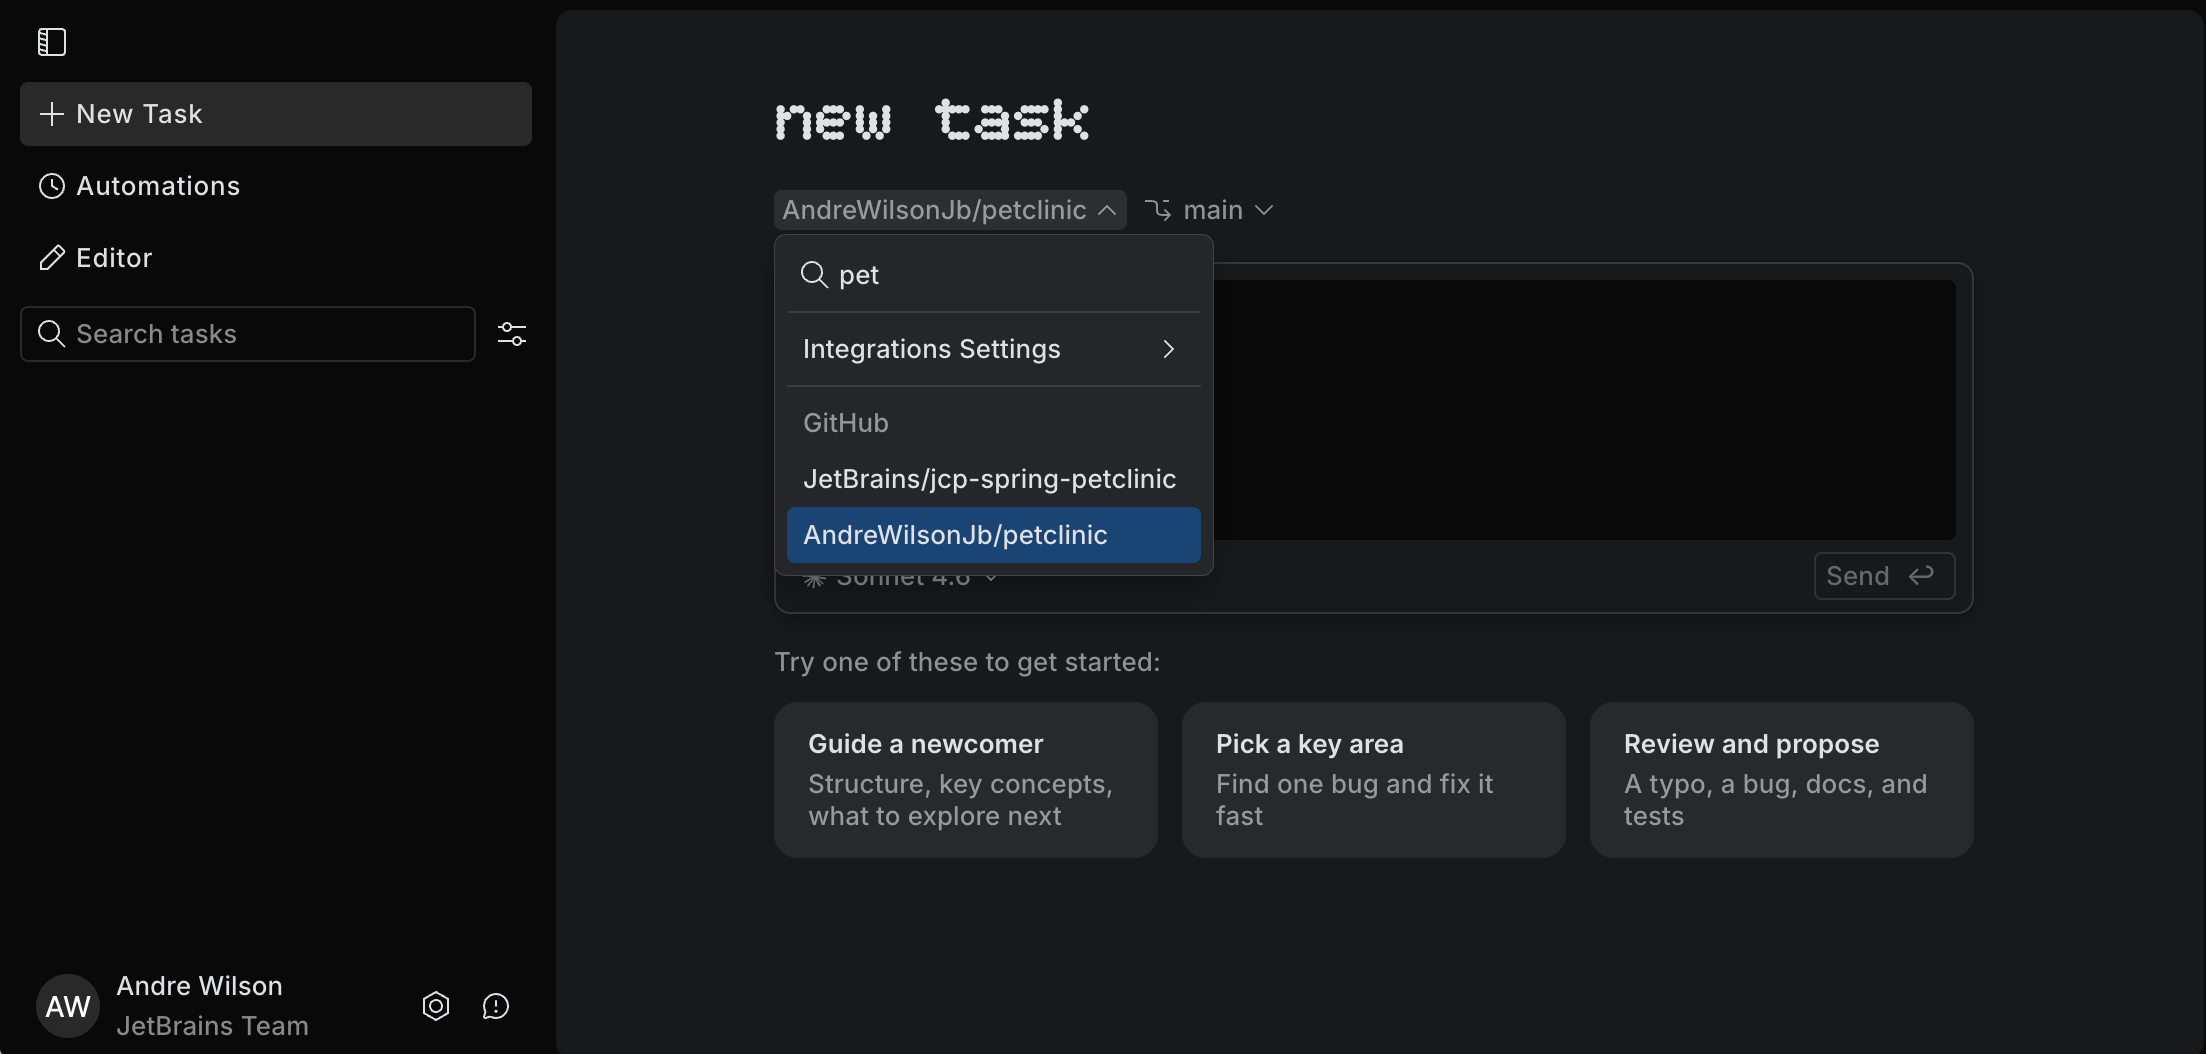Choose the Review and propose suggestion card
The image size is (2206, 1054).
tap(1782, 780)
